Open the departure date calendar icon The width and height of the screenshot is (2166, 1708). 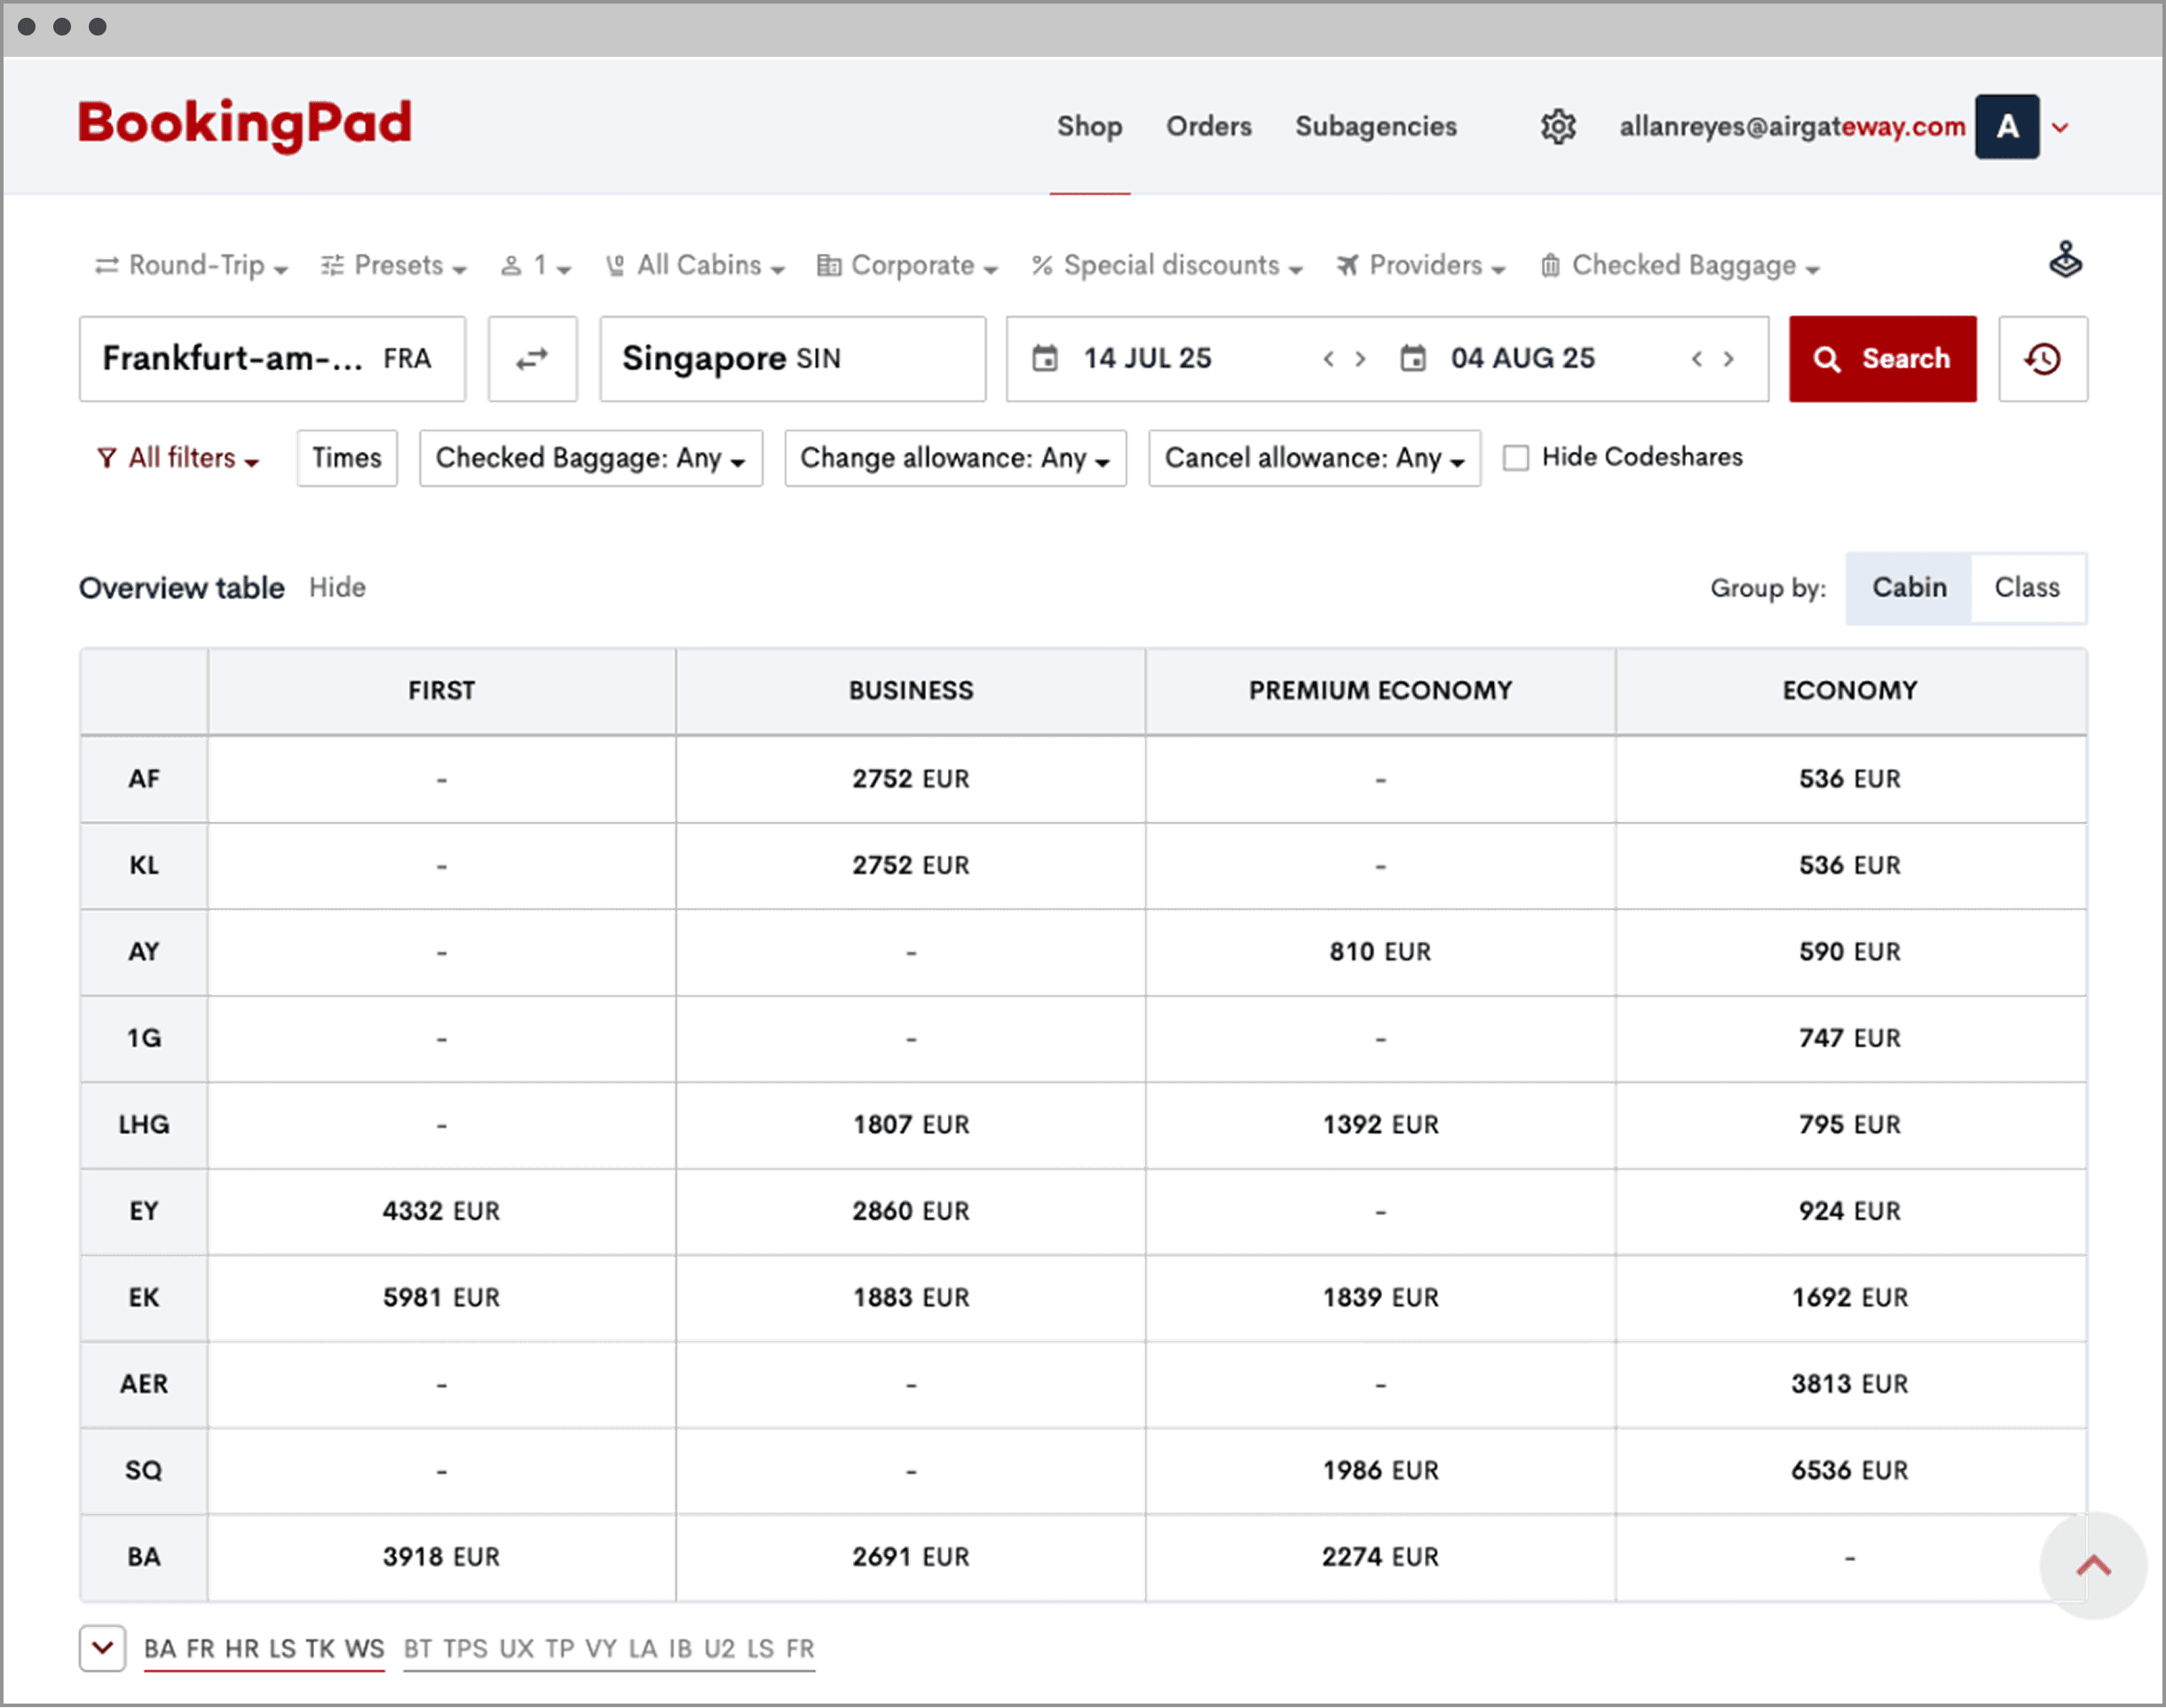[x=1045, y=358]
